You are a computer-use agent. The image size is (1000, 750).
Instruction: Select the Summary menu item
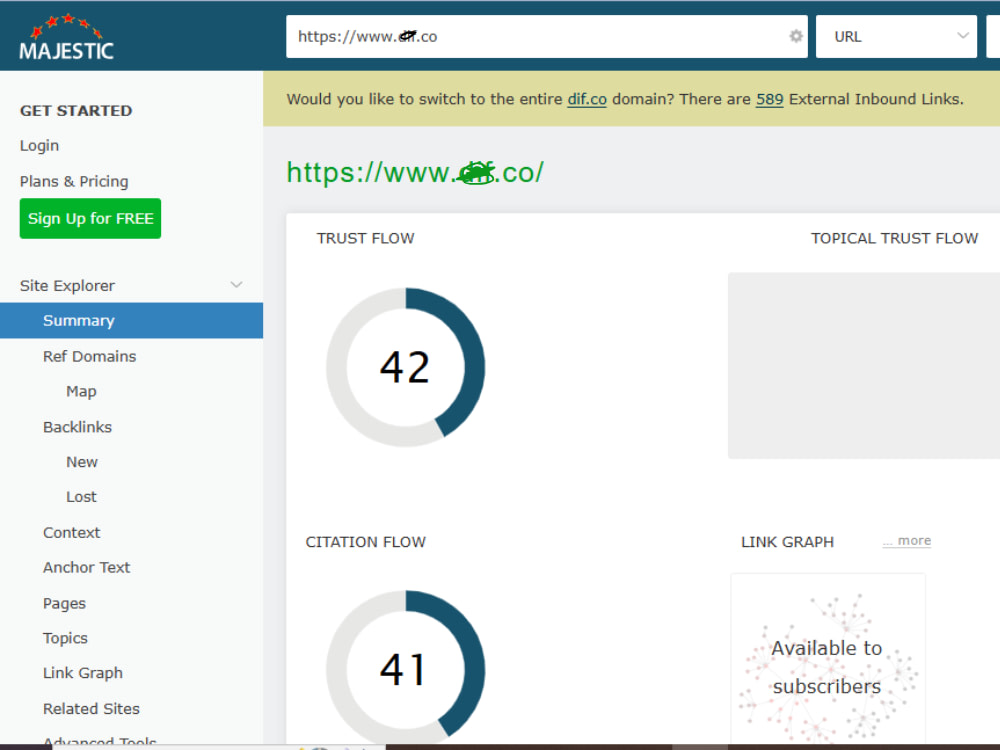pos(131,321)
